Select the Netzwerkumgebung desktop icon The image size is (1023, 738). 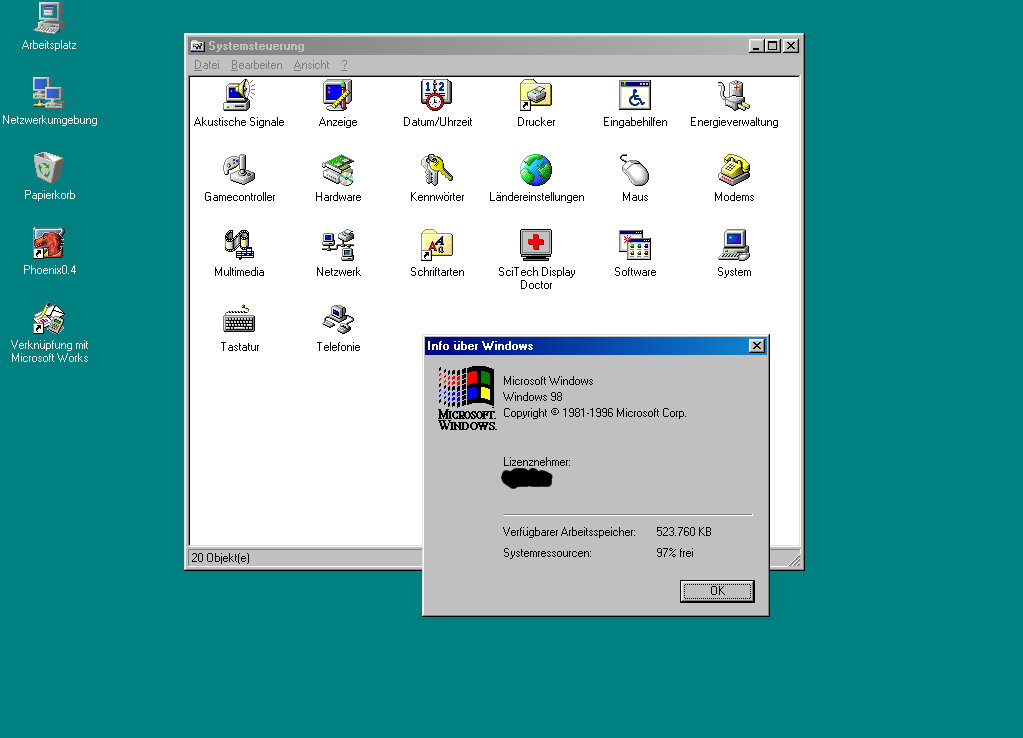click(49, 93)
